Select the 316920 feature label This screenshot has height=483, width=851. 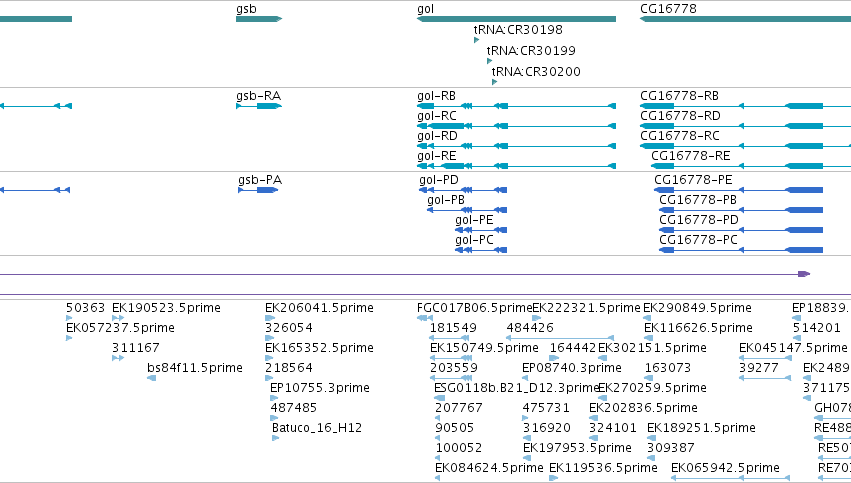(x=547, y=428)
